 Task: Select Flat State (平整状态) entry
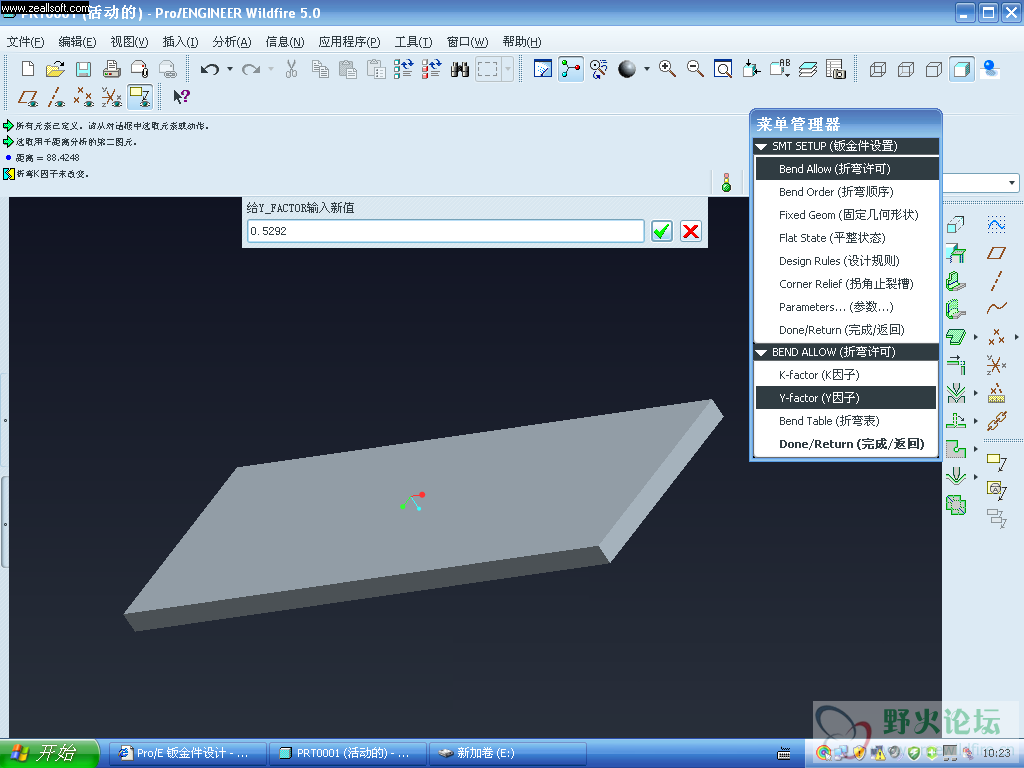coord(846,238)
